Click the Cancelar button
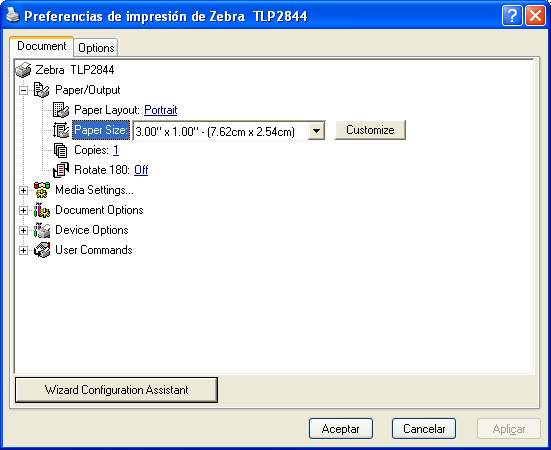 (424, 429)
